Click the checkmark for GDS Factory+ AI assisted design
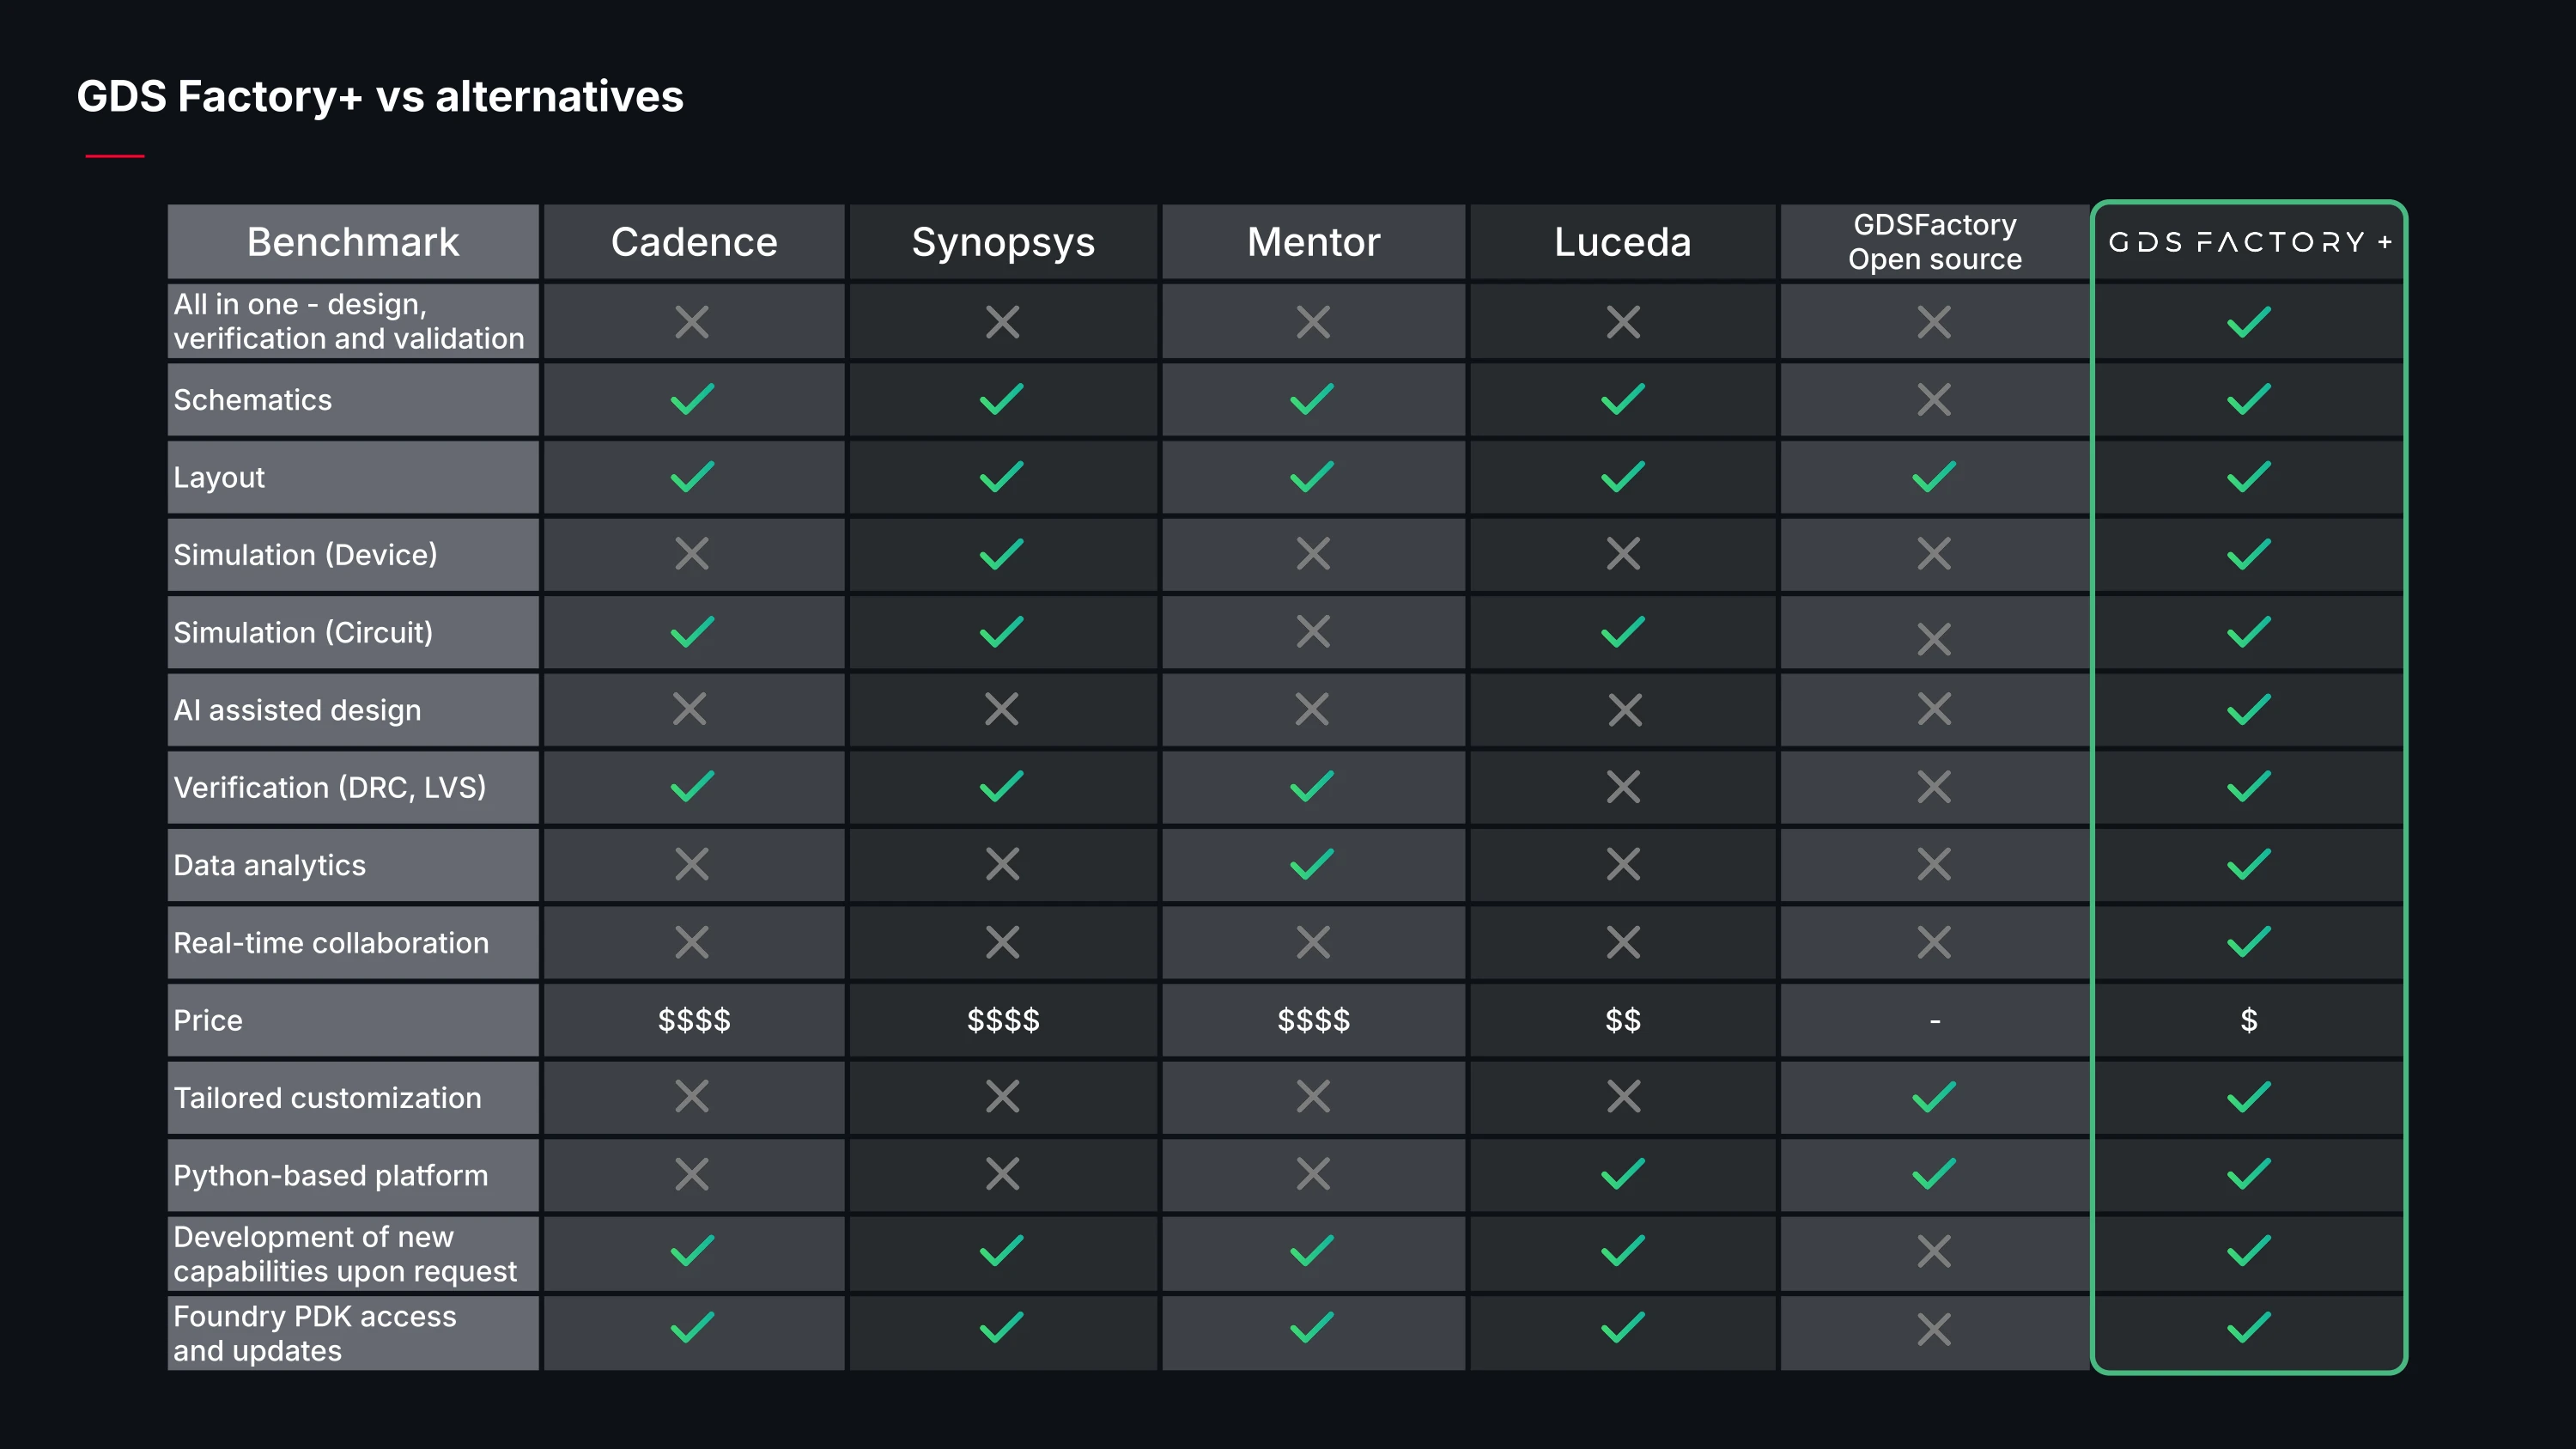 click(x=2249, y=709)
